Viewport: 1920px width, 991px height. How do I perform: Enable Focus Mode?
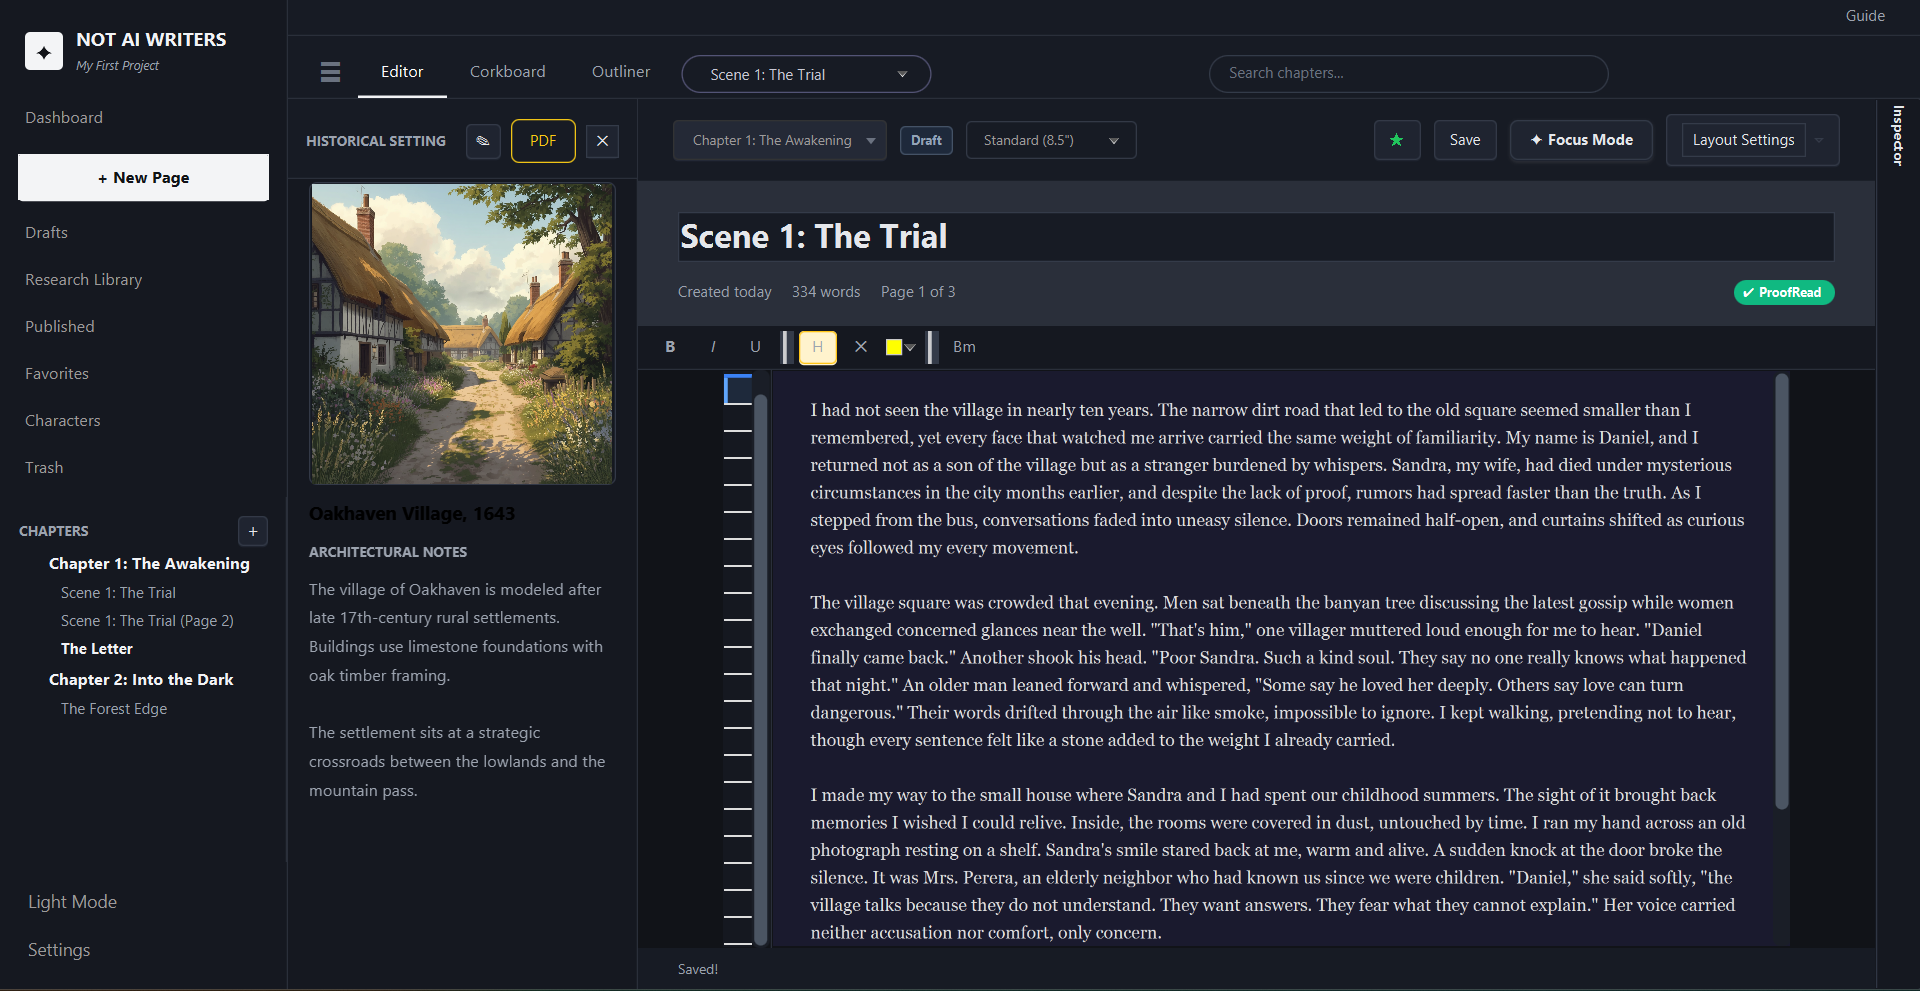1581,140
